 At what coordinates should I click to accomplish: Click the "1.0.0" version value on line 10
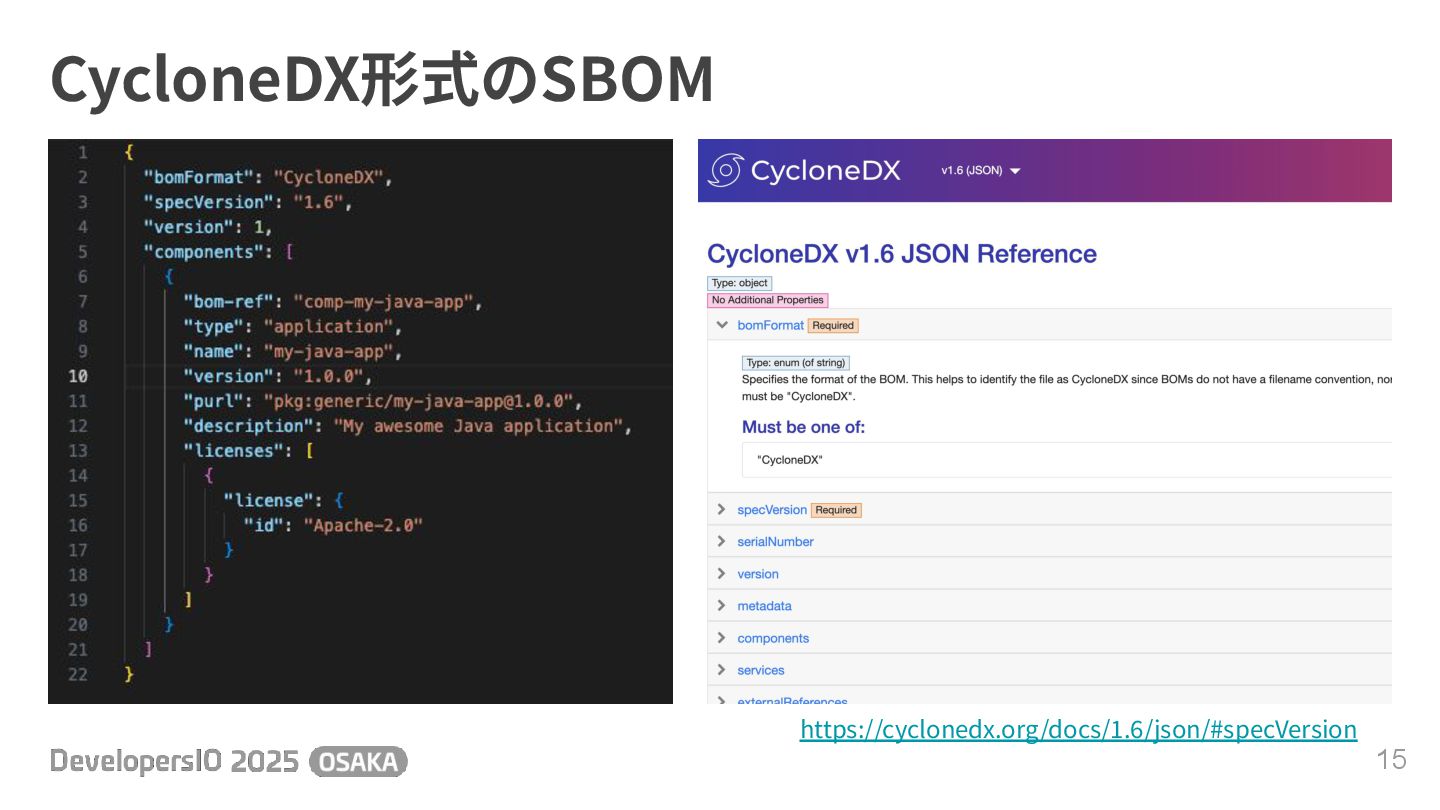click(329, 376)
